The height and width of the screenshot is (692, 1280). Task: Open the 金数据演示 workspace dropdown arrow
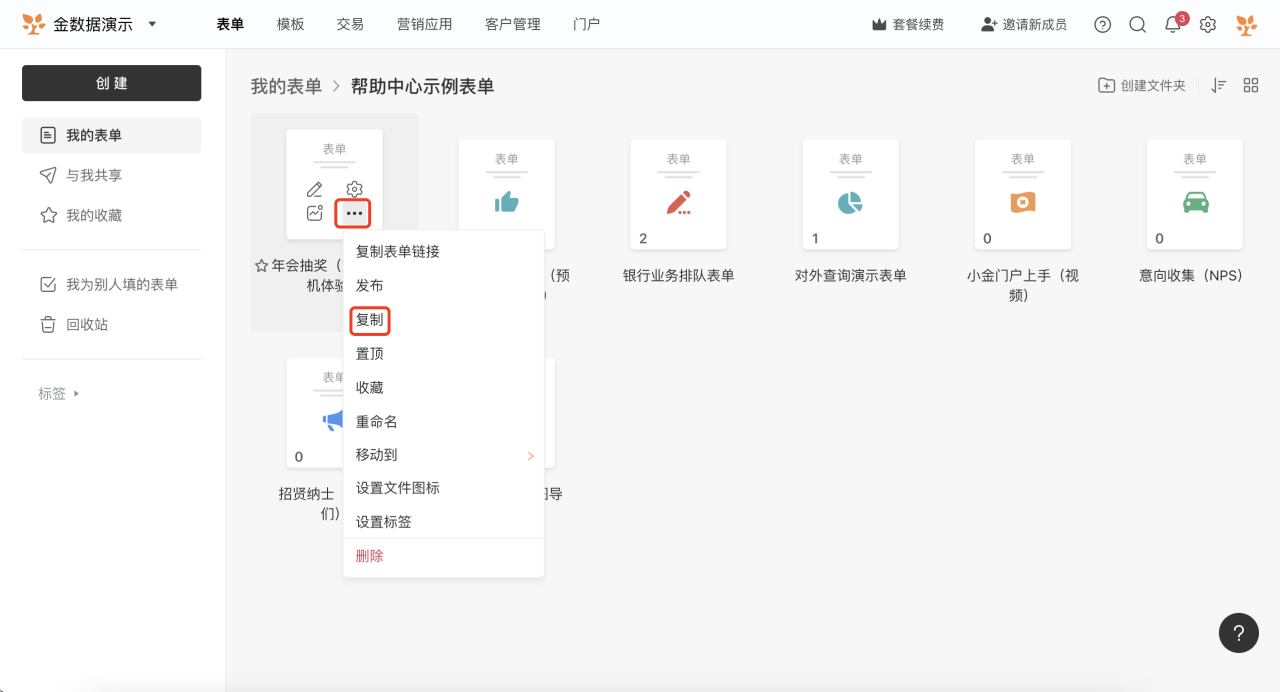pos(152,23)
